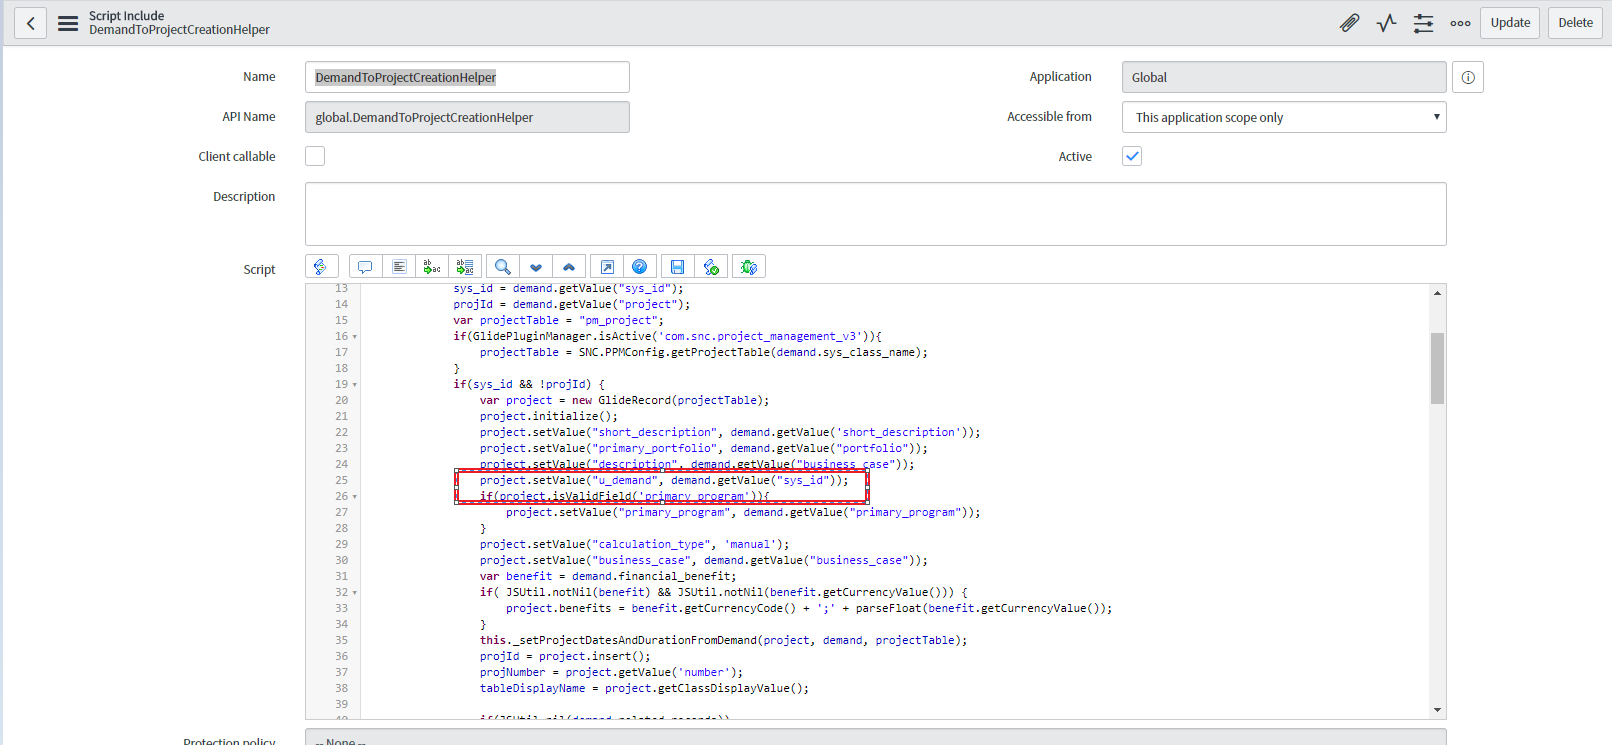Viewport: 1612px width, 745px height.
Task: Click the Update button
Action: click(1509, 23)
